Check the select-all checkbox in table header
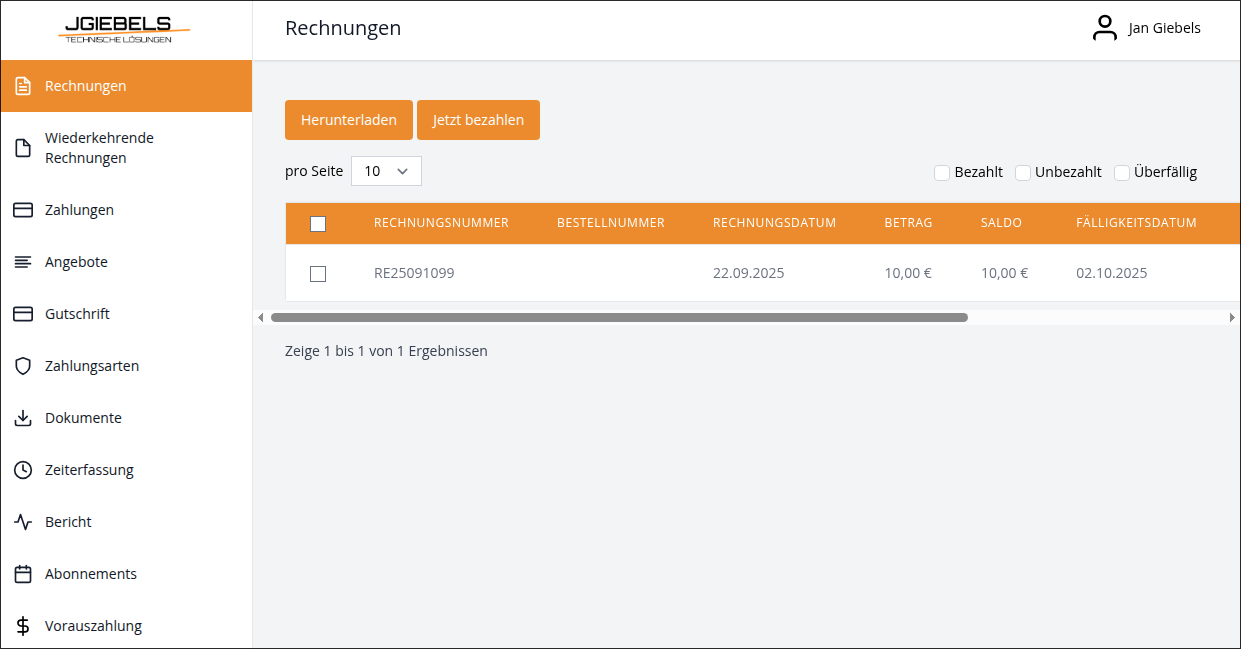 [319, 224]
